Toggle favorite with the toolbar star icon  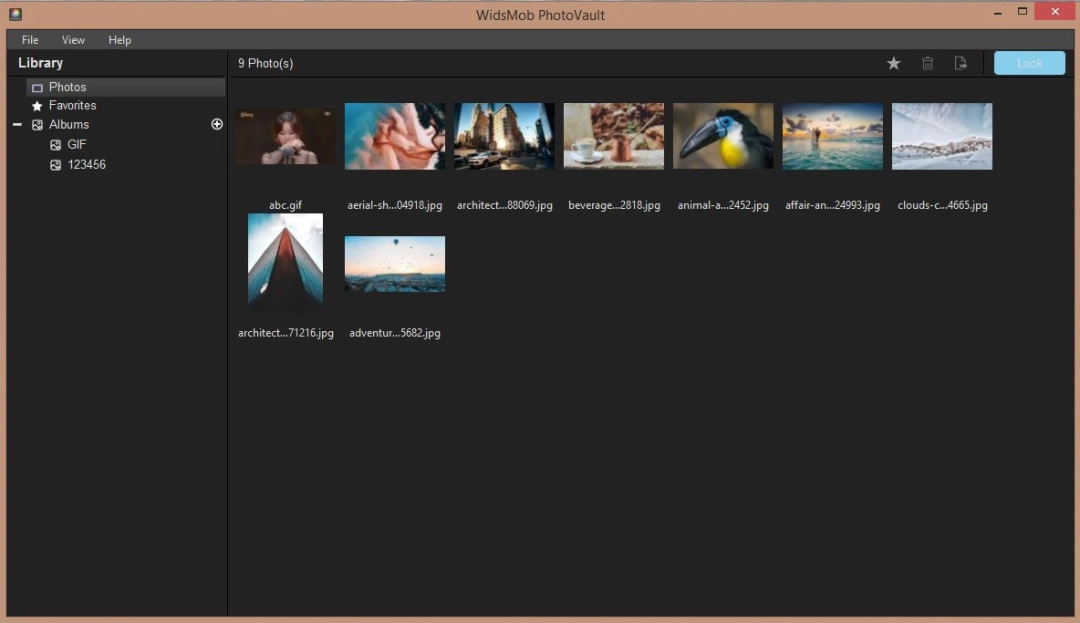(893, 62)
